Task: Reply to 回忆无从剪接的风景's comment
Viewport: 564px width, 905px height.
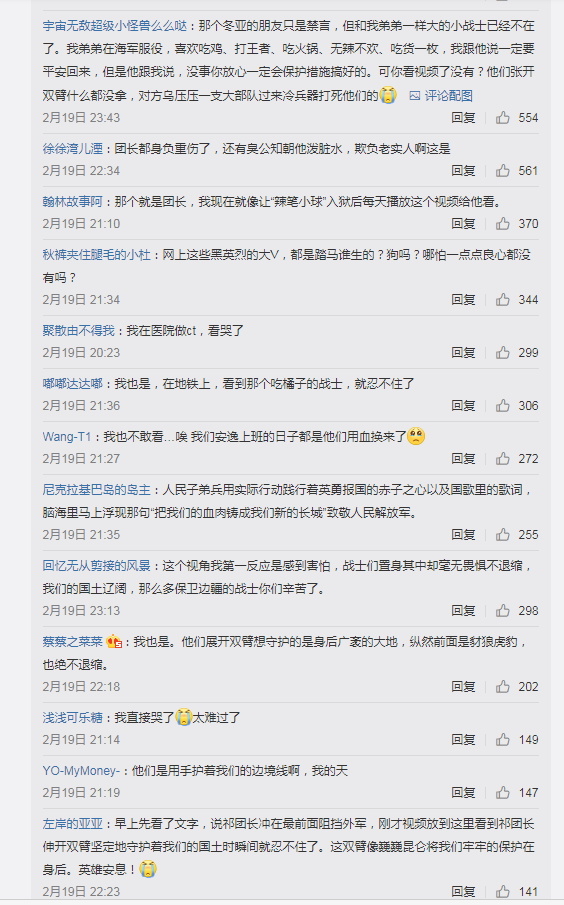Action: 464,611
